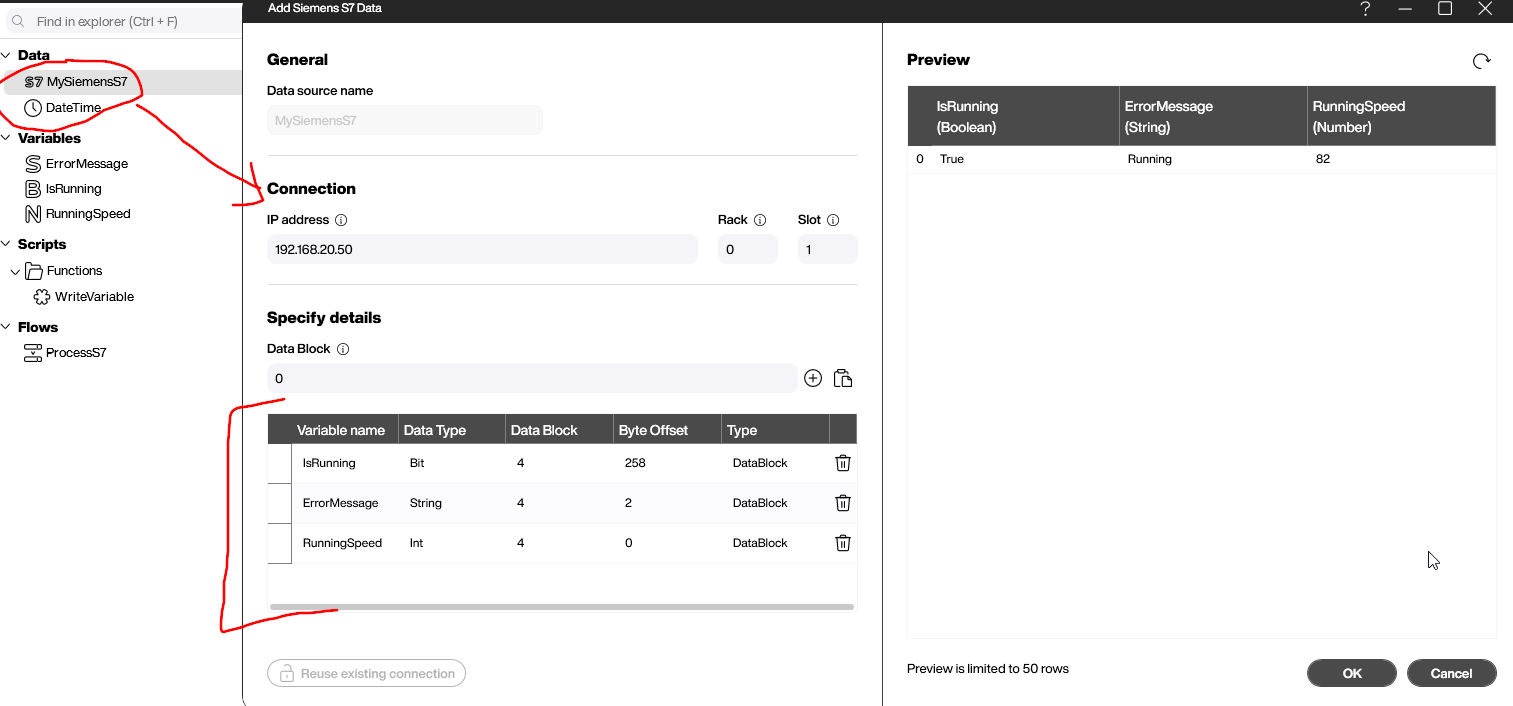Click the True value in preview
Image resolution: width=1513 pixels, height=706 pixels.
click(x=952, y=159)
